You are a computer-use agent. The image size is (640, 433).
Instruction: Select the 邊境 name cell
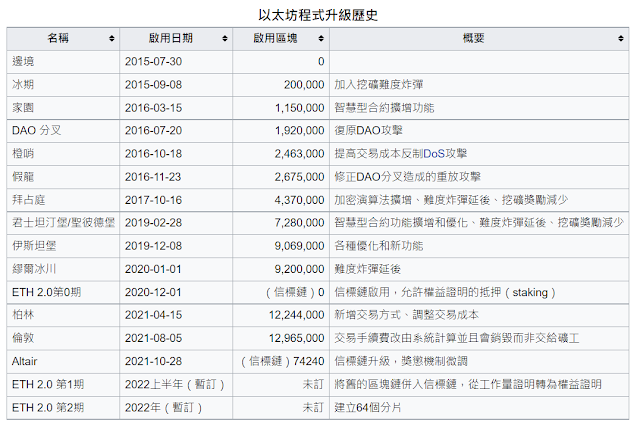coord(63,62)
